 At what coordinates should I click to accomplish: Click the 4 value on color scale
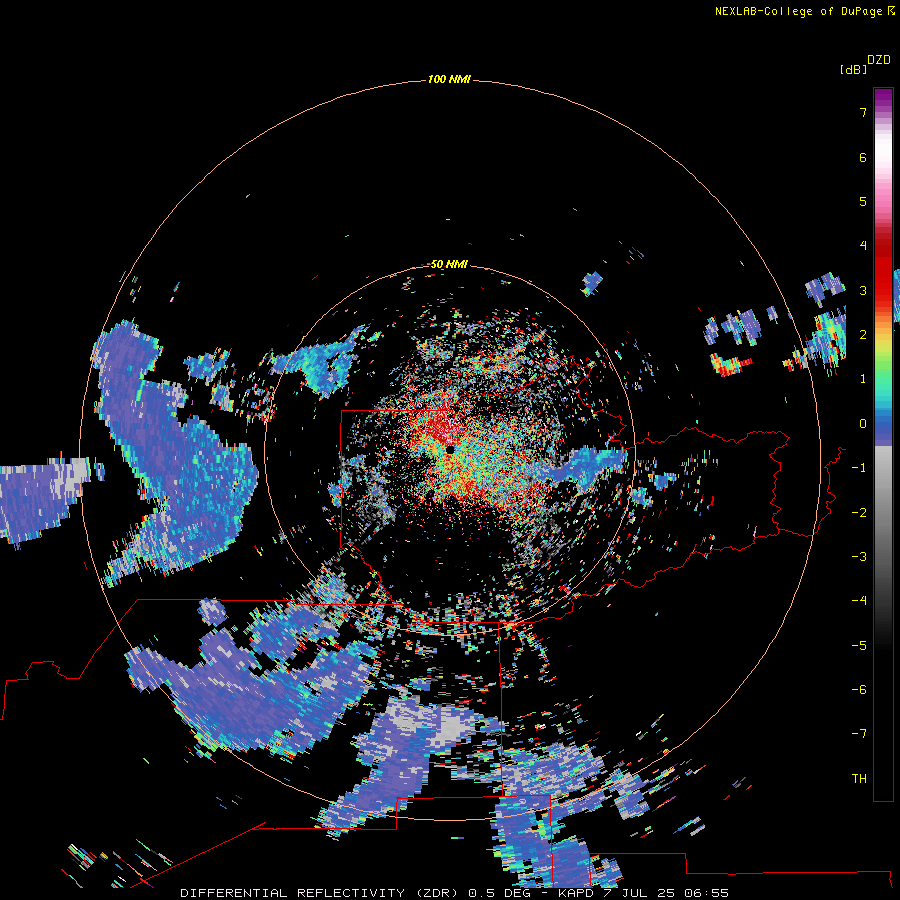point(863,246)
